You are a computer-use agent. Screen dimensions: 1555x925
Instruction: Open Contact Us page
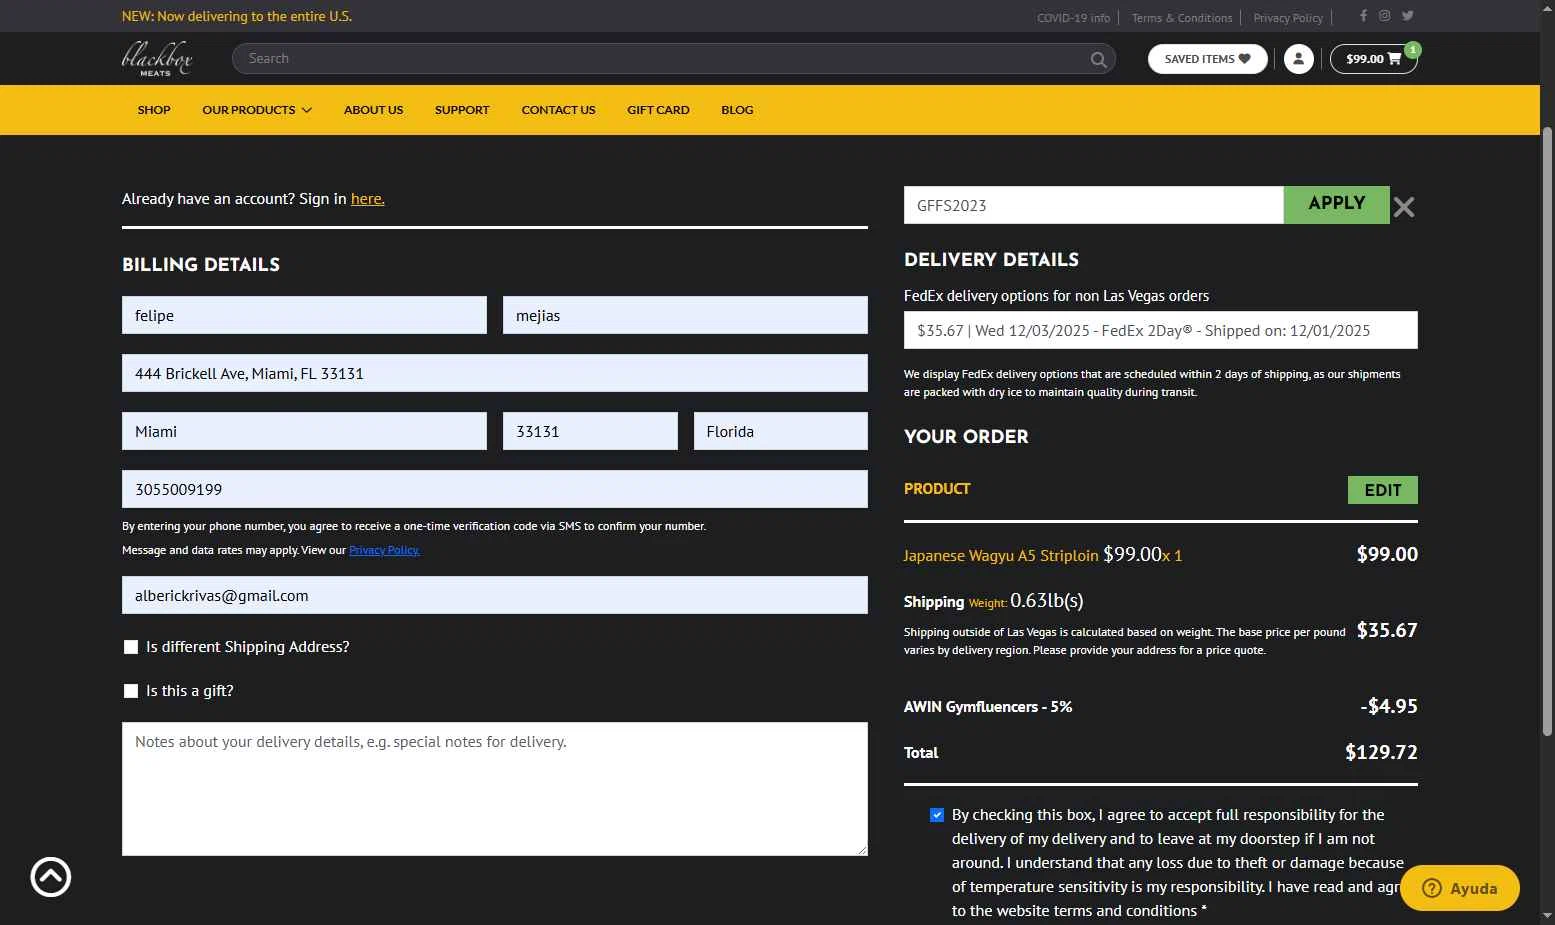pos(558,110)
